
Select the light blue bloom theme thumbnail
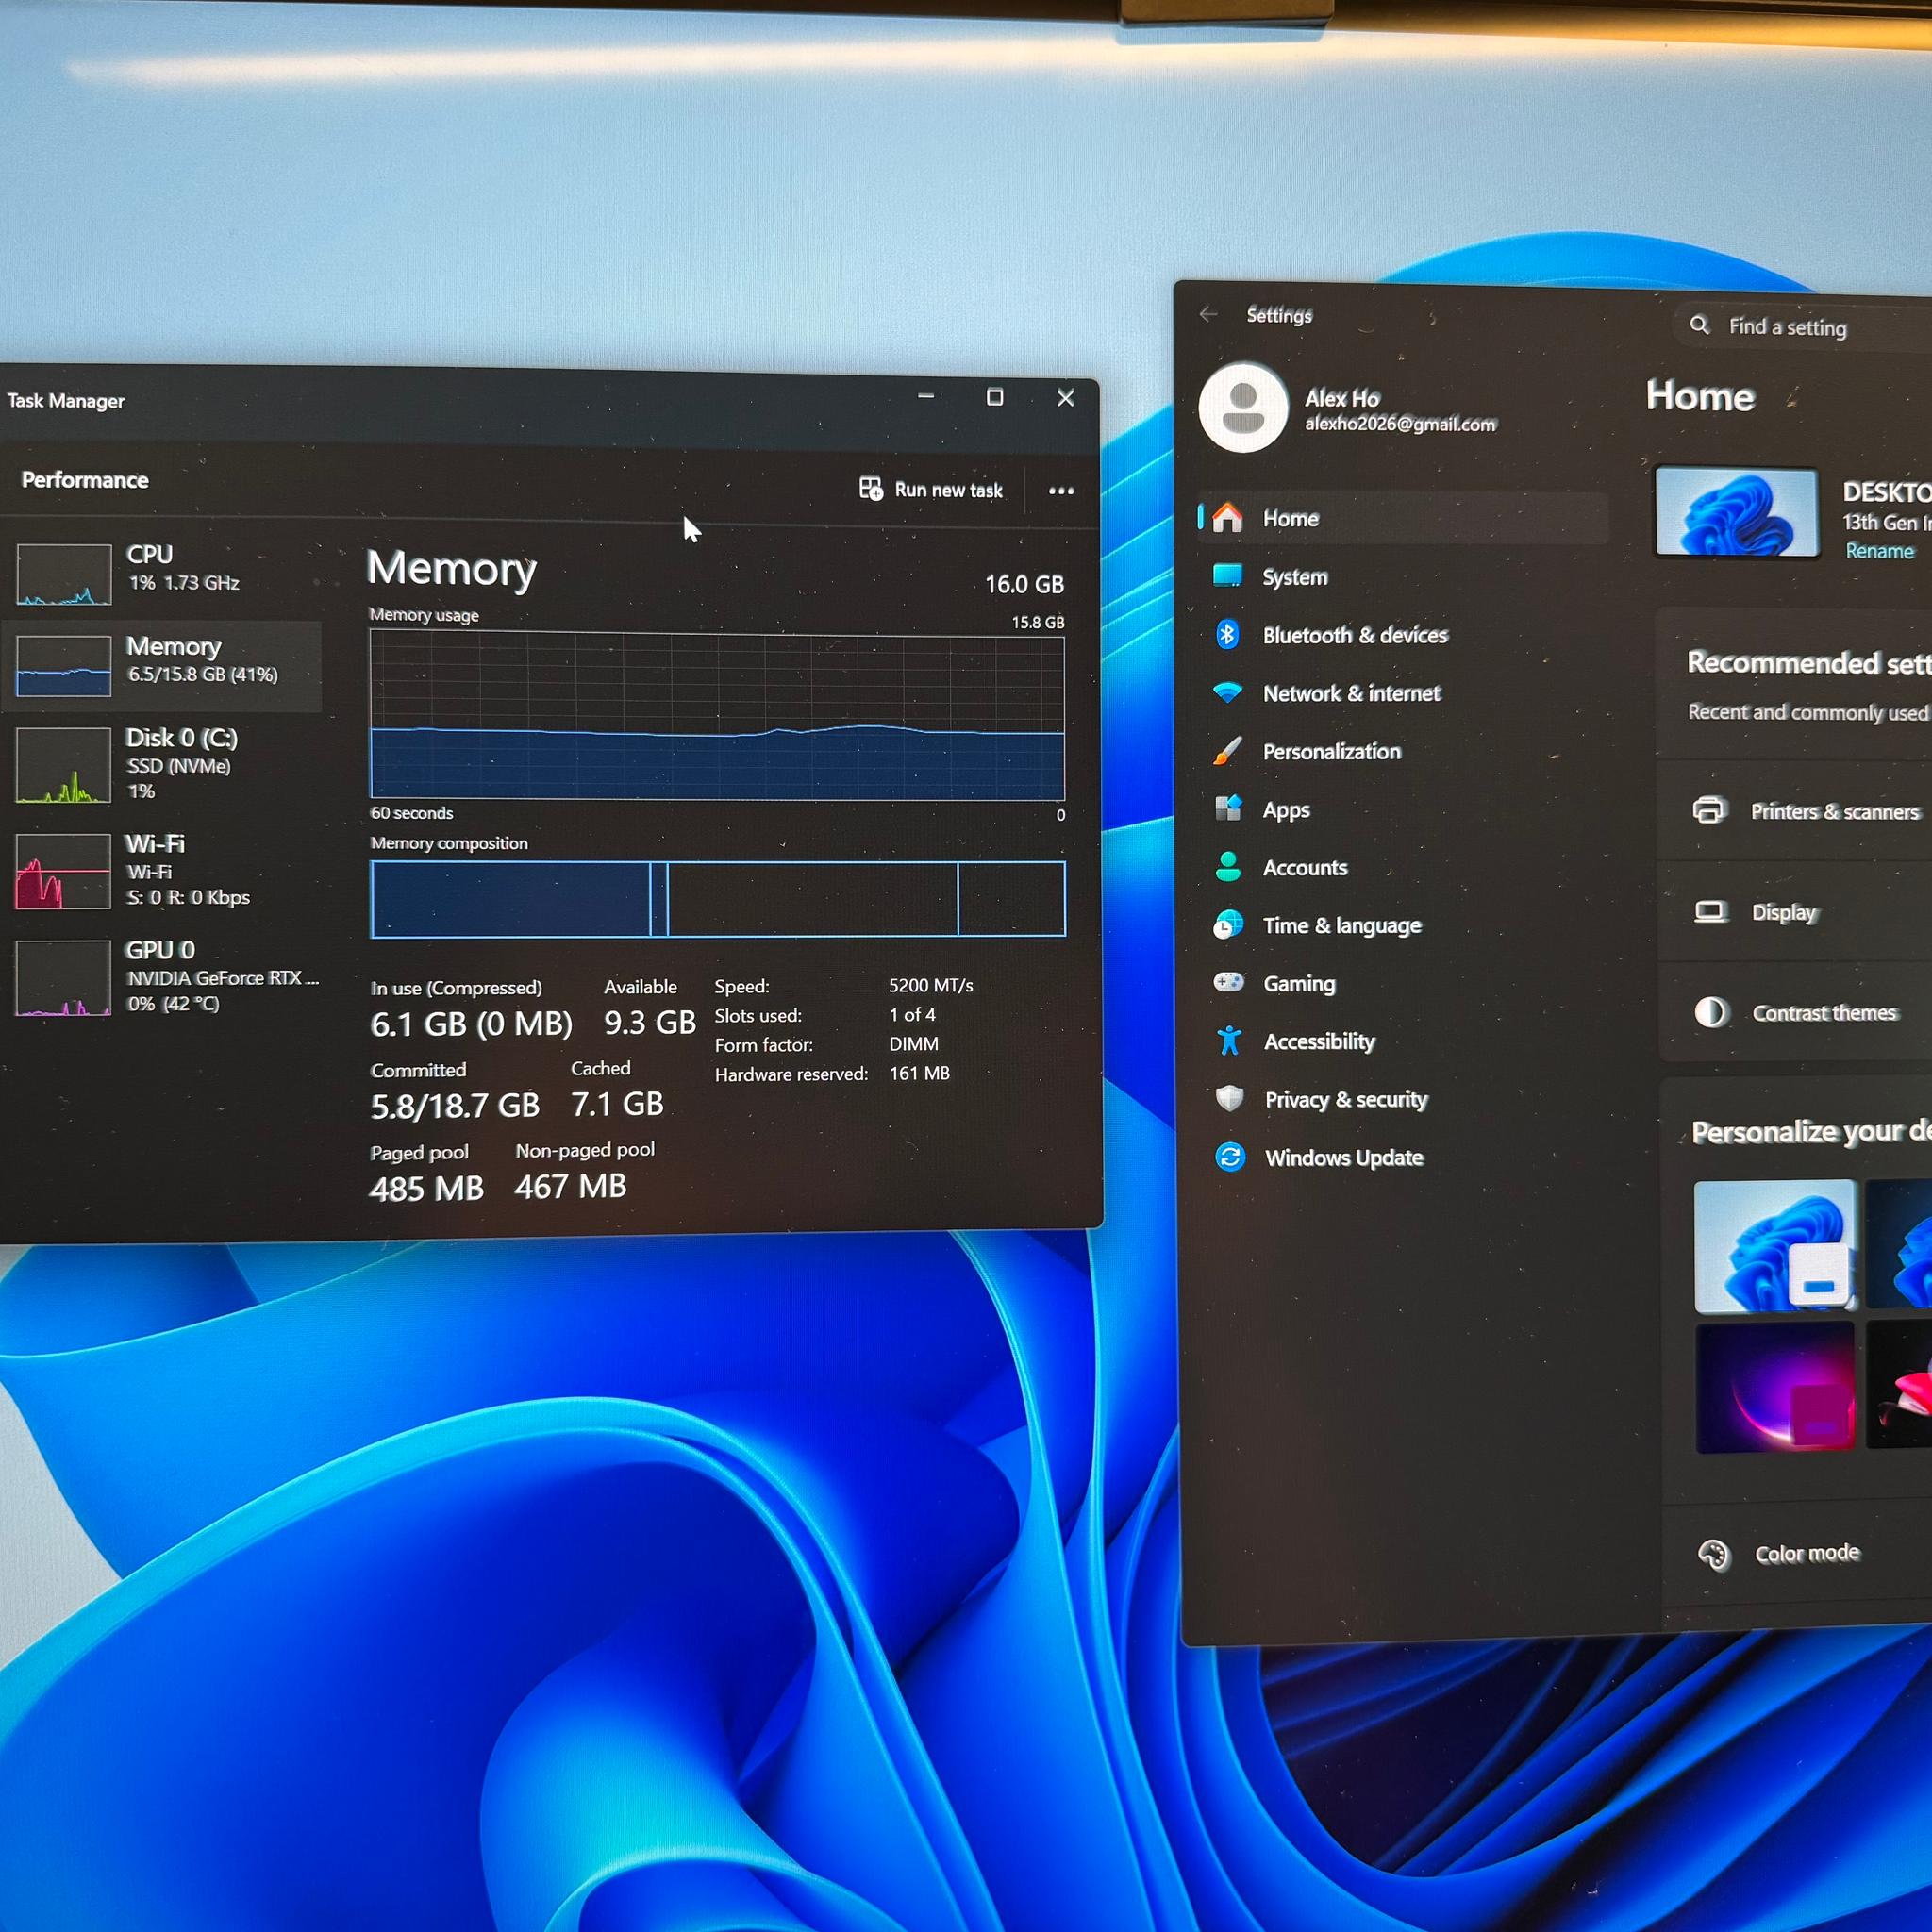[1775, 1245]
